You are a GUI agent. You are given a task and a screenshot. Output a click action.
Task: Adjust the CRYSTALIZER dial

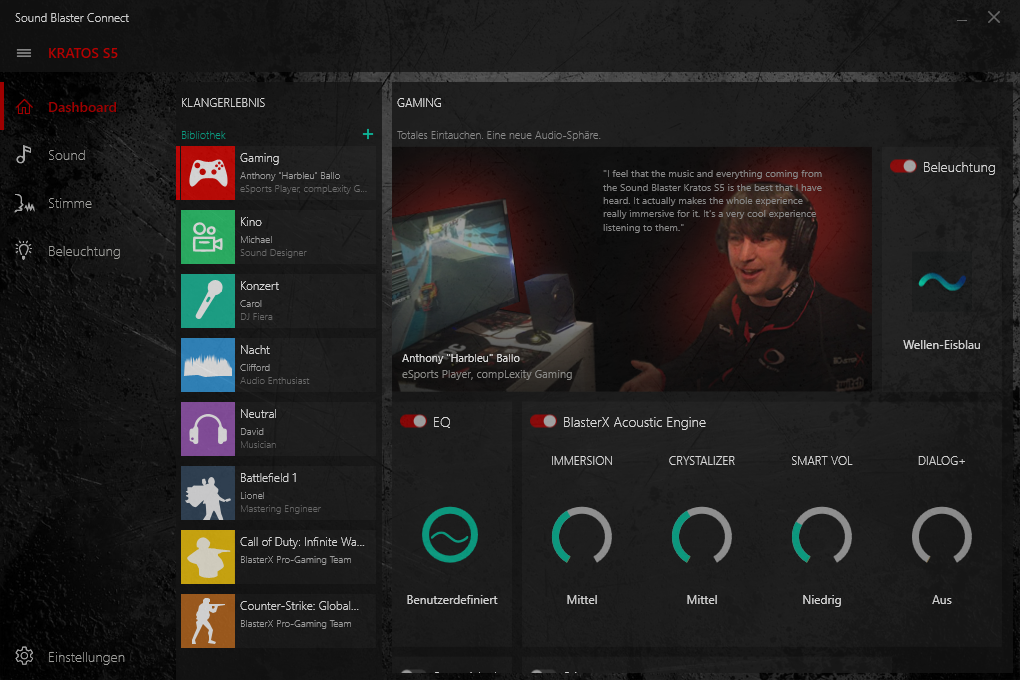coord(702,536)
